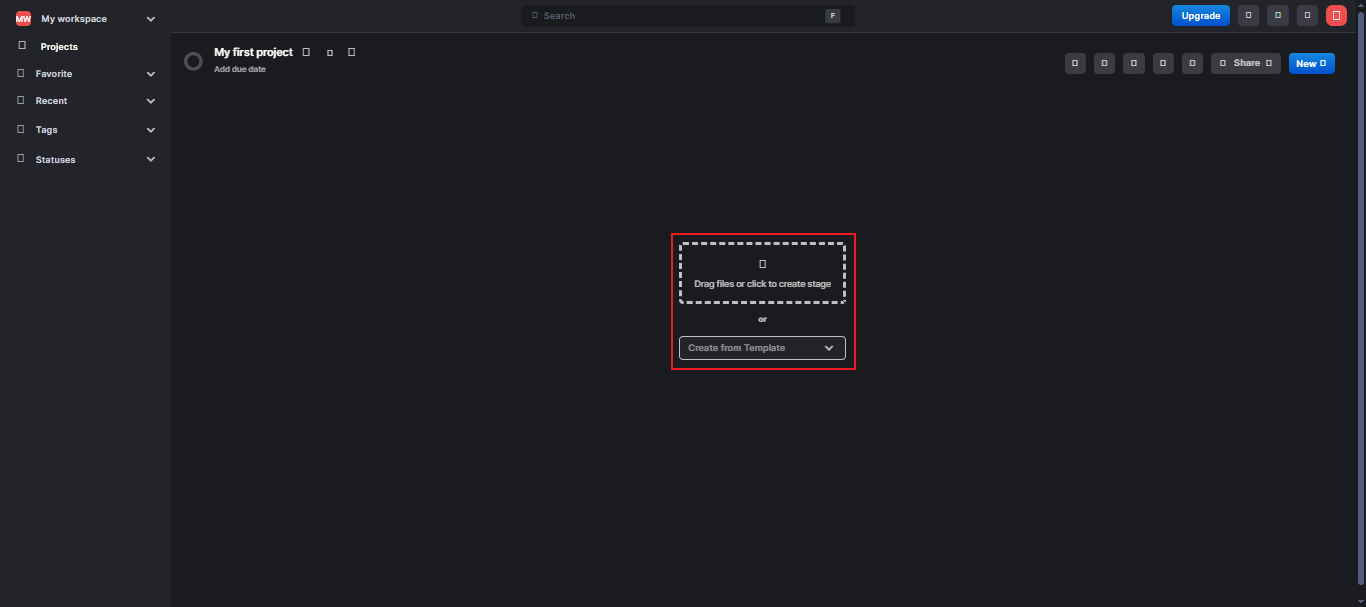The width and height of the screenshot is (1366, 607).
Task: Select the leftmost view icon in the project toolbar
Action: click(x=1075, y=62)
